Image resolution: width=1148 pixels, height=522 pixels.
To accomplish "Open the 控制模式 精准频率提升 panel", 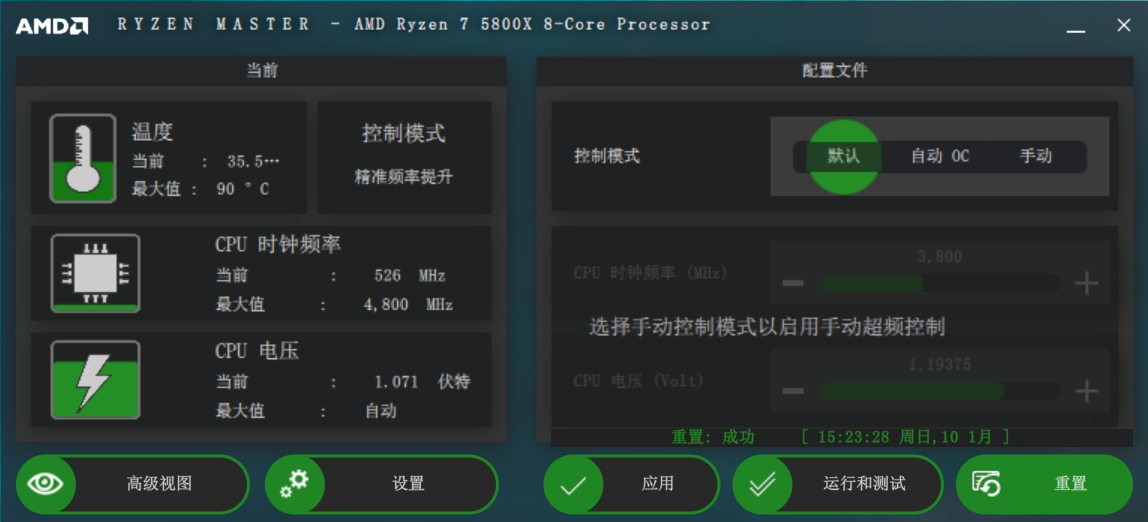I will tap(404, 156).
